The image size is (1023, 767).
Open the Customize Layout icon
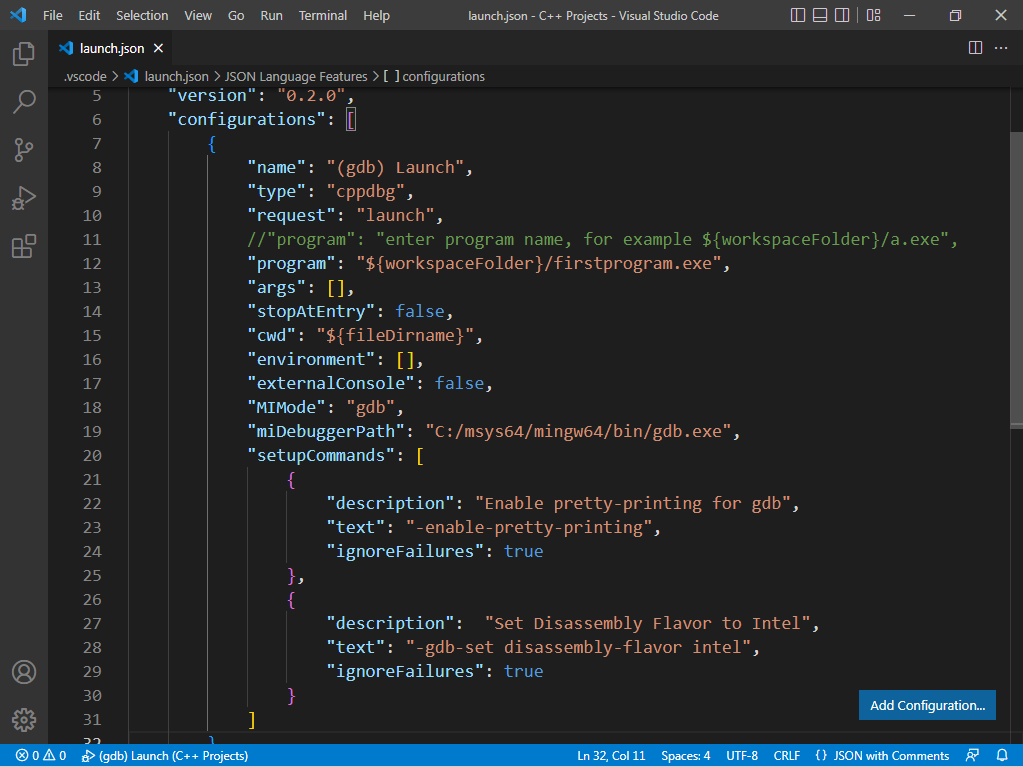pyautogui.click(x=874, y=15)
